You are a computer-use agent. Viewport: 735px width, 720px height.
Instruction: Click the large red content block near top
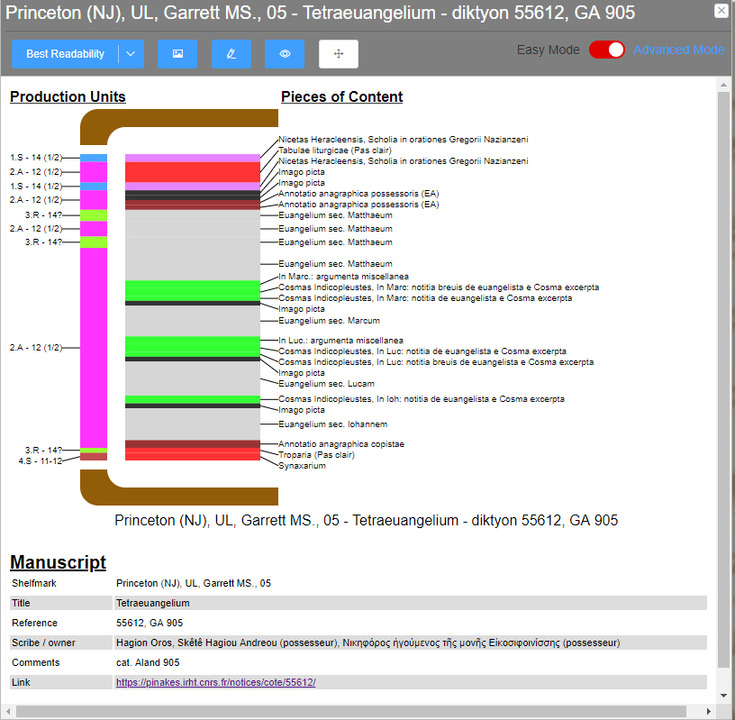pyautogui.click(x=192, y=172)
